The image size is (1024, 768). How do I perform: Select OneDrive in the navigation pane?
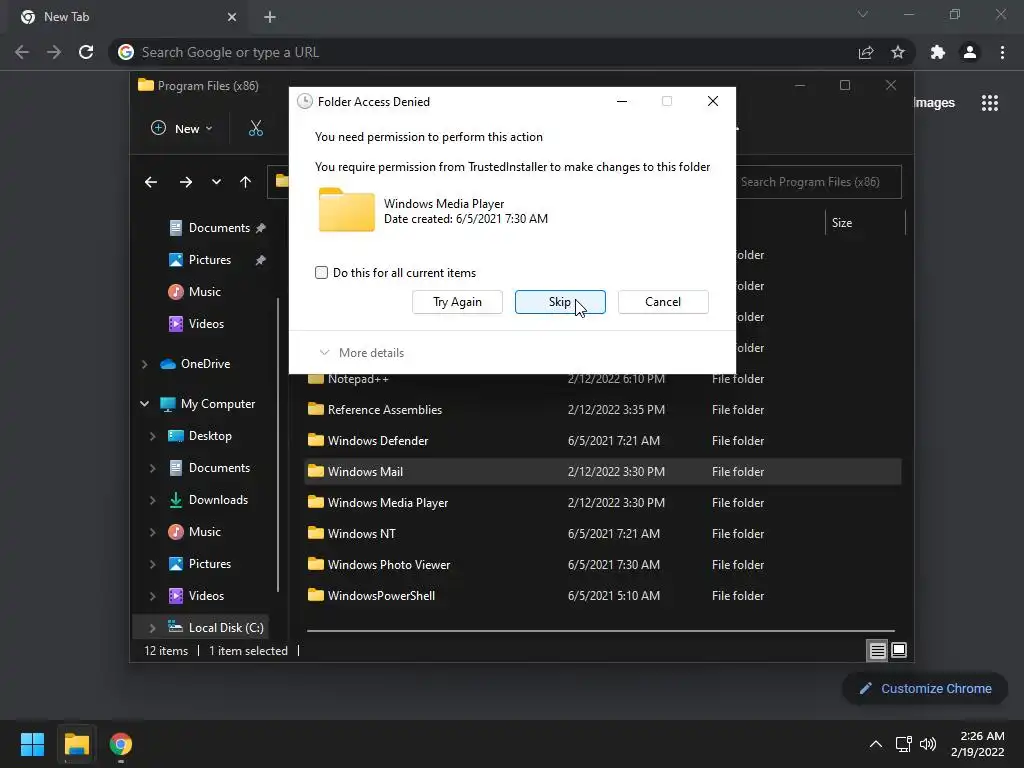coord(195,364)
